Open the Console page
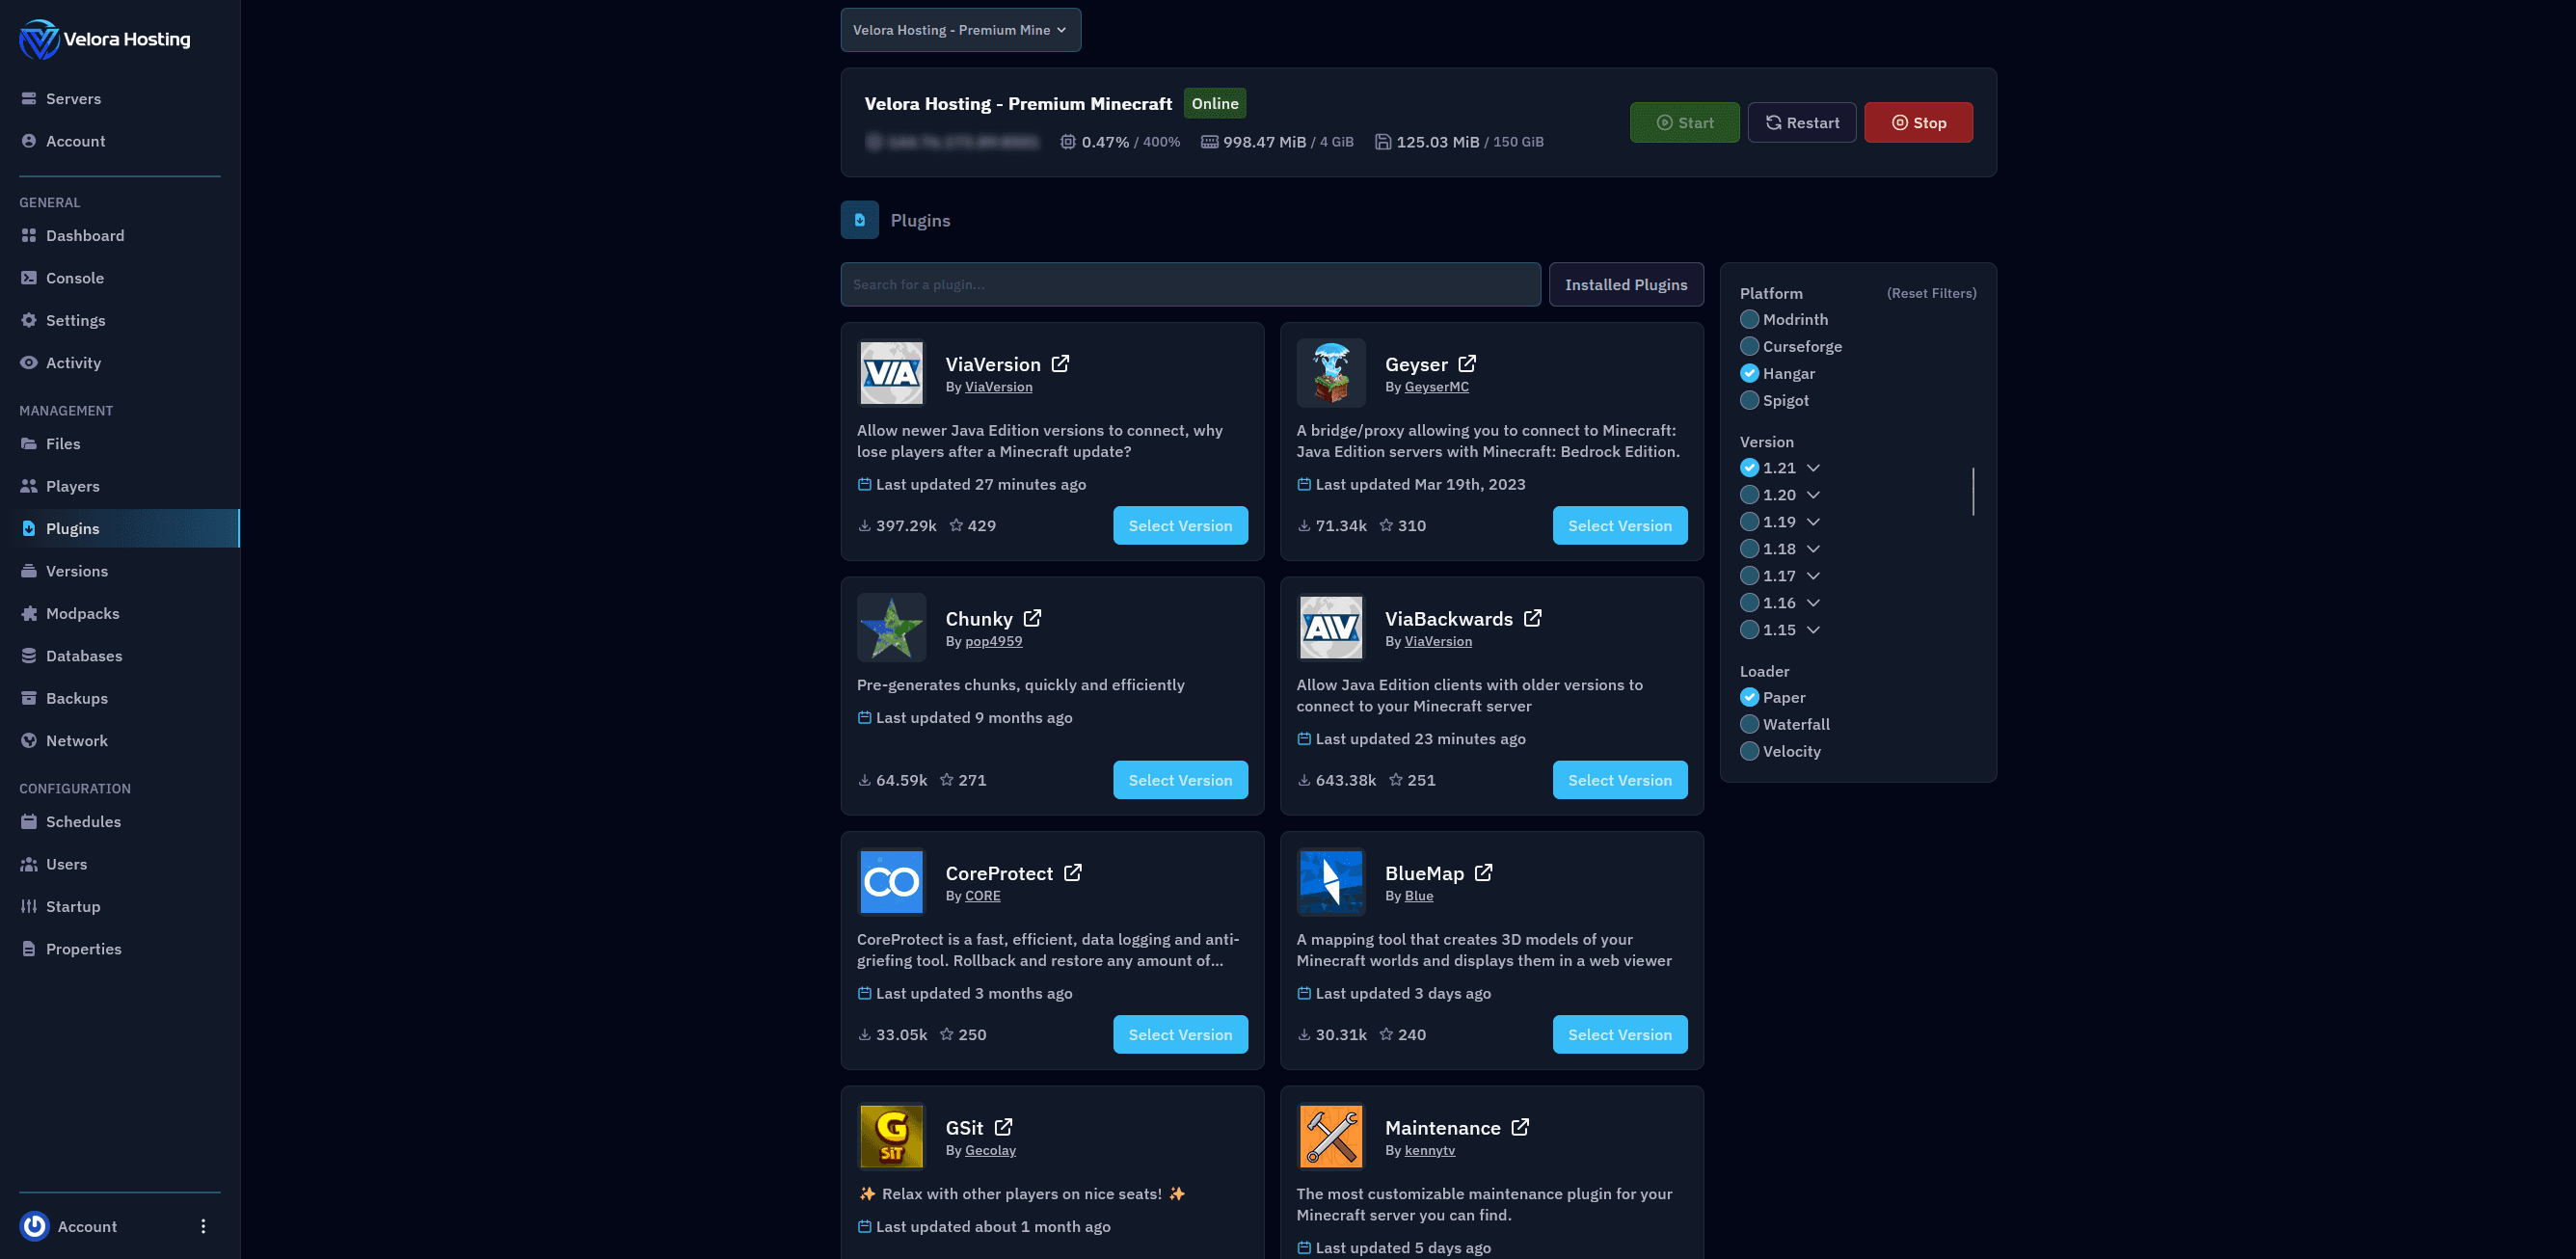Screen dimensions: 2576x1259 (75, 277)
